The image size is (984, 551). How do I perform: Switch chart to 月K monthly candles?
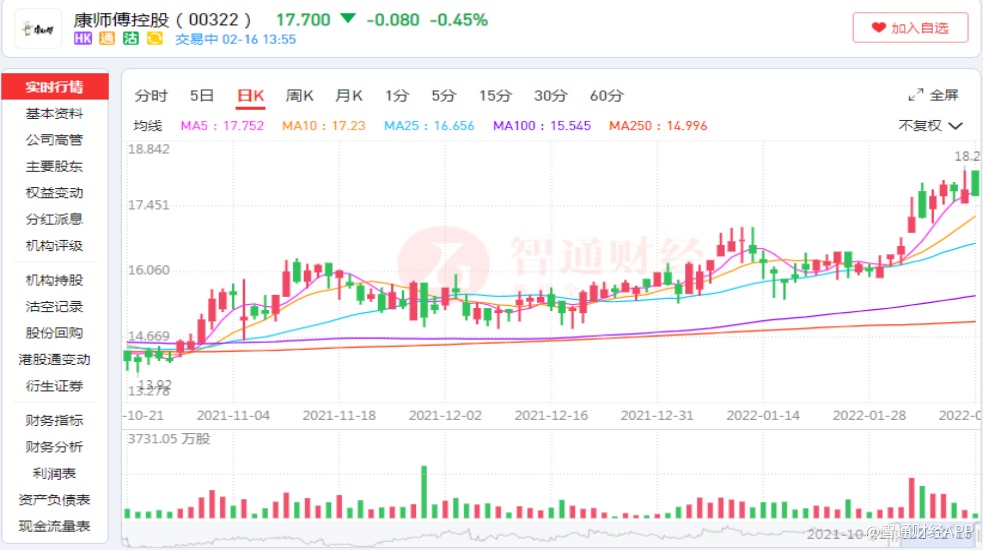[x=348, y=96]
